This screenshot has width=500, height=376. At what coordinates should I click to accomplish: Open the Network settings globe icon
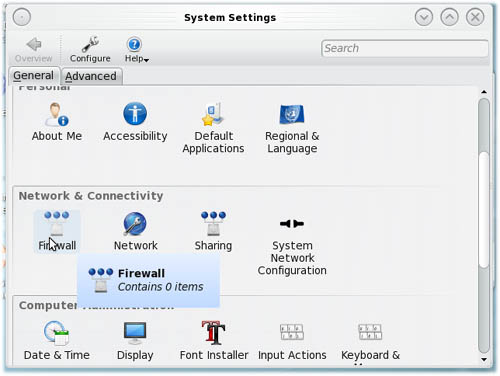[x=135, y=231]
